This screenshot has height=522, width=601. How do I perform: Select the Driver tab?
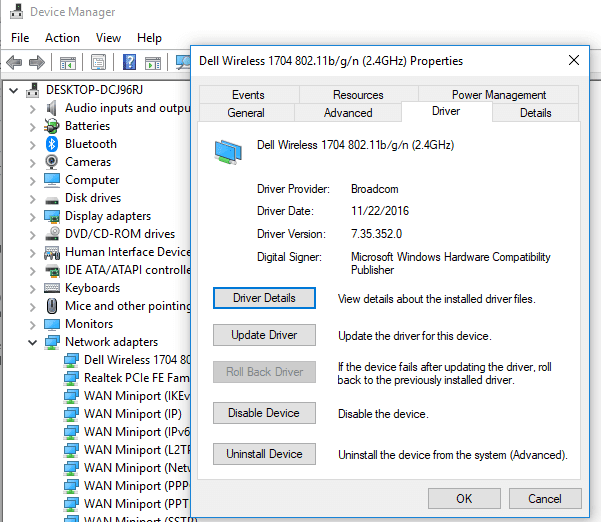point(446,111)
